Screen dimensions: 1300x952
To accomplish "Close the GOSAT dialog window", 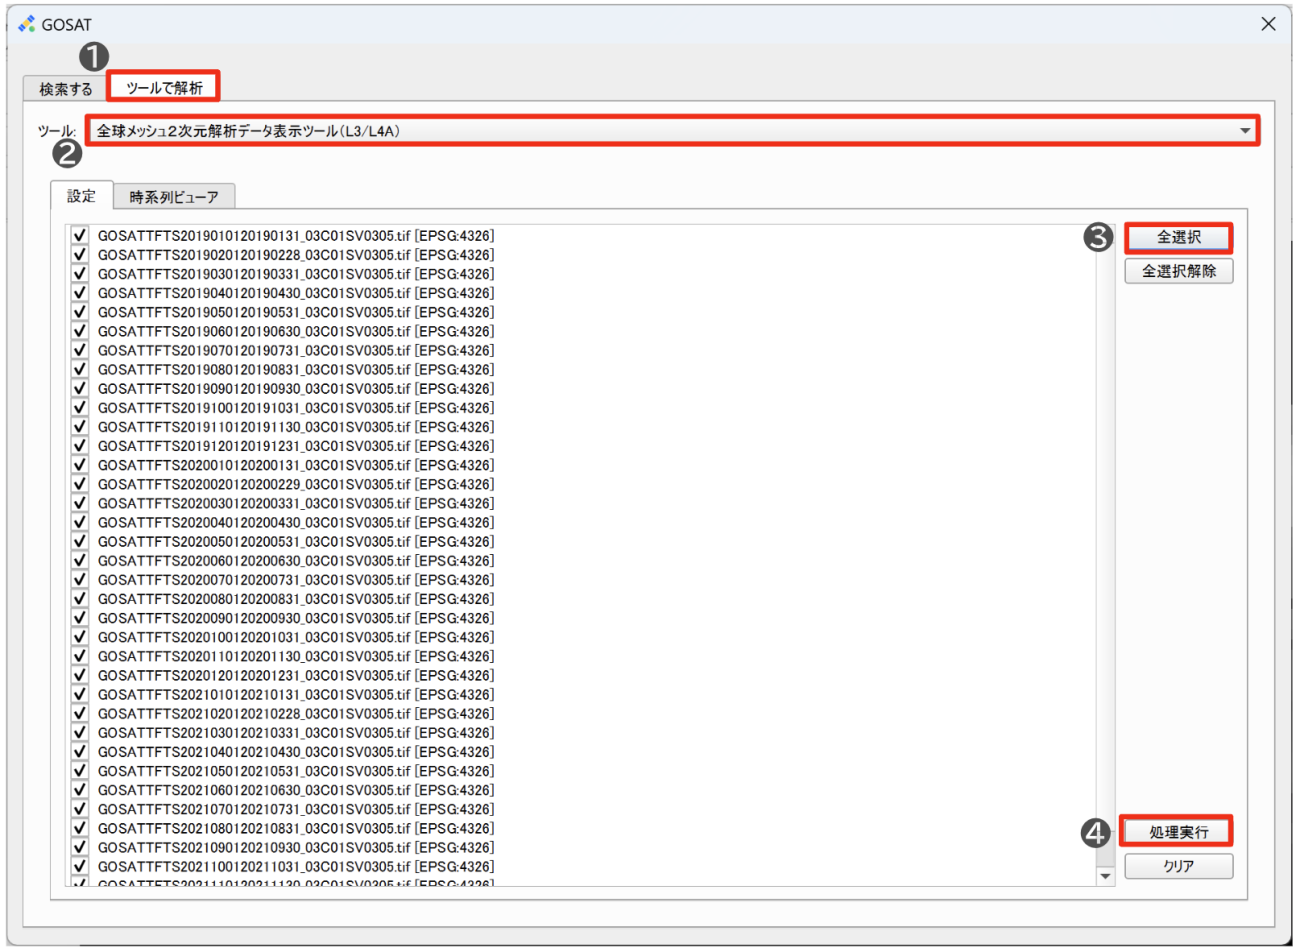I will coord(1268,24).
